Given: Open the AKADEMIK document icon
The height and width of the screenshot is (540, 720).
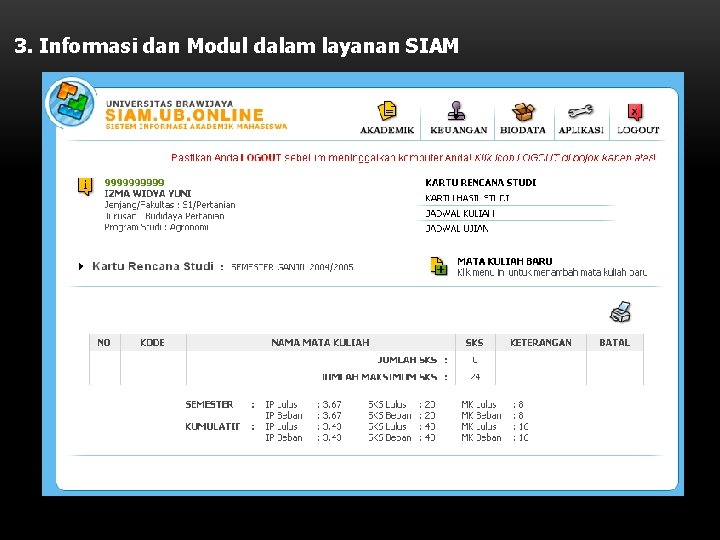Looking at the screenshot, I should (x=387, y=111).
